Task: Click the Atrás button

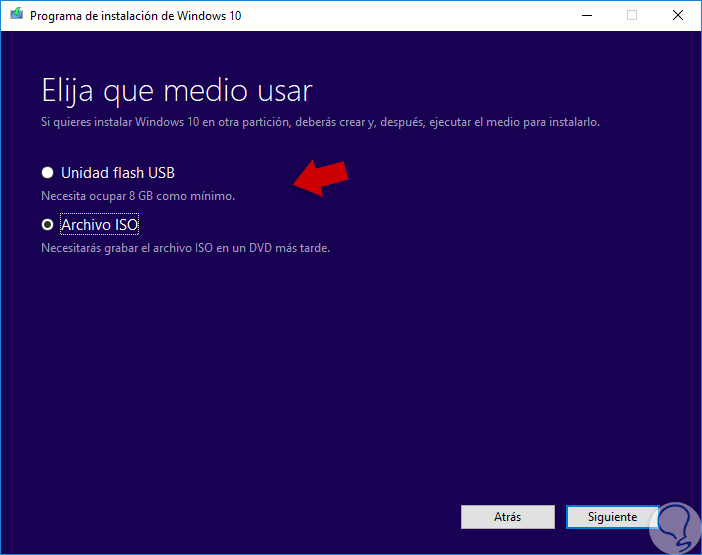Action: (x=508, y=517)
